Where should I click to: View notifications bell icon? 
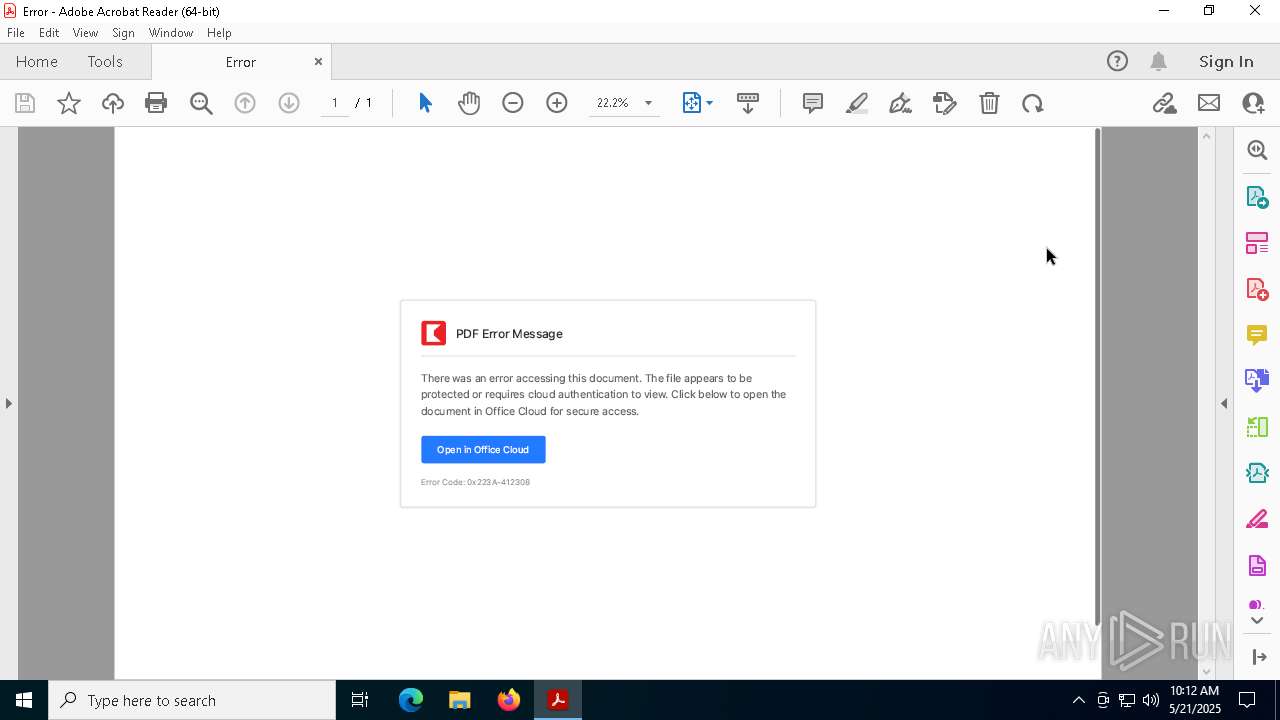click(x=1159, y=61)
